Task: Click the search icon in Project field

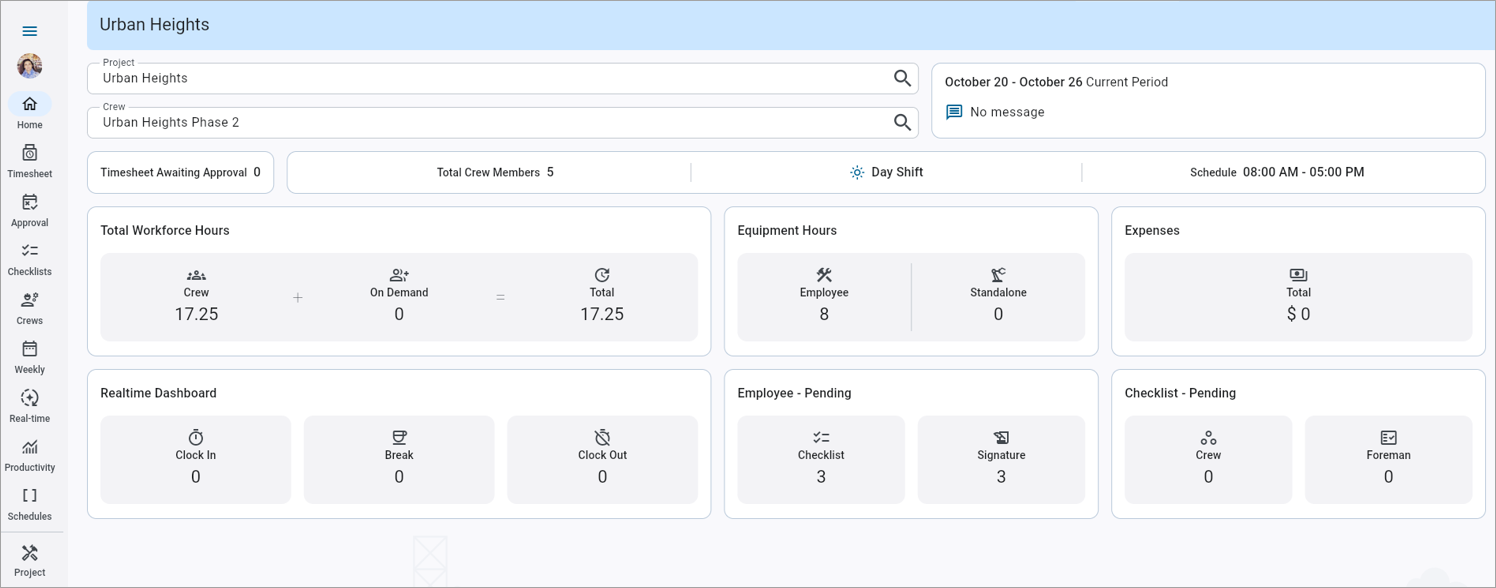Action: (903, 78)
